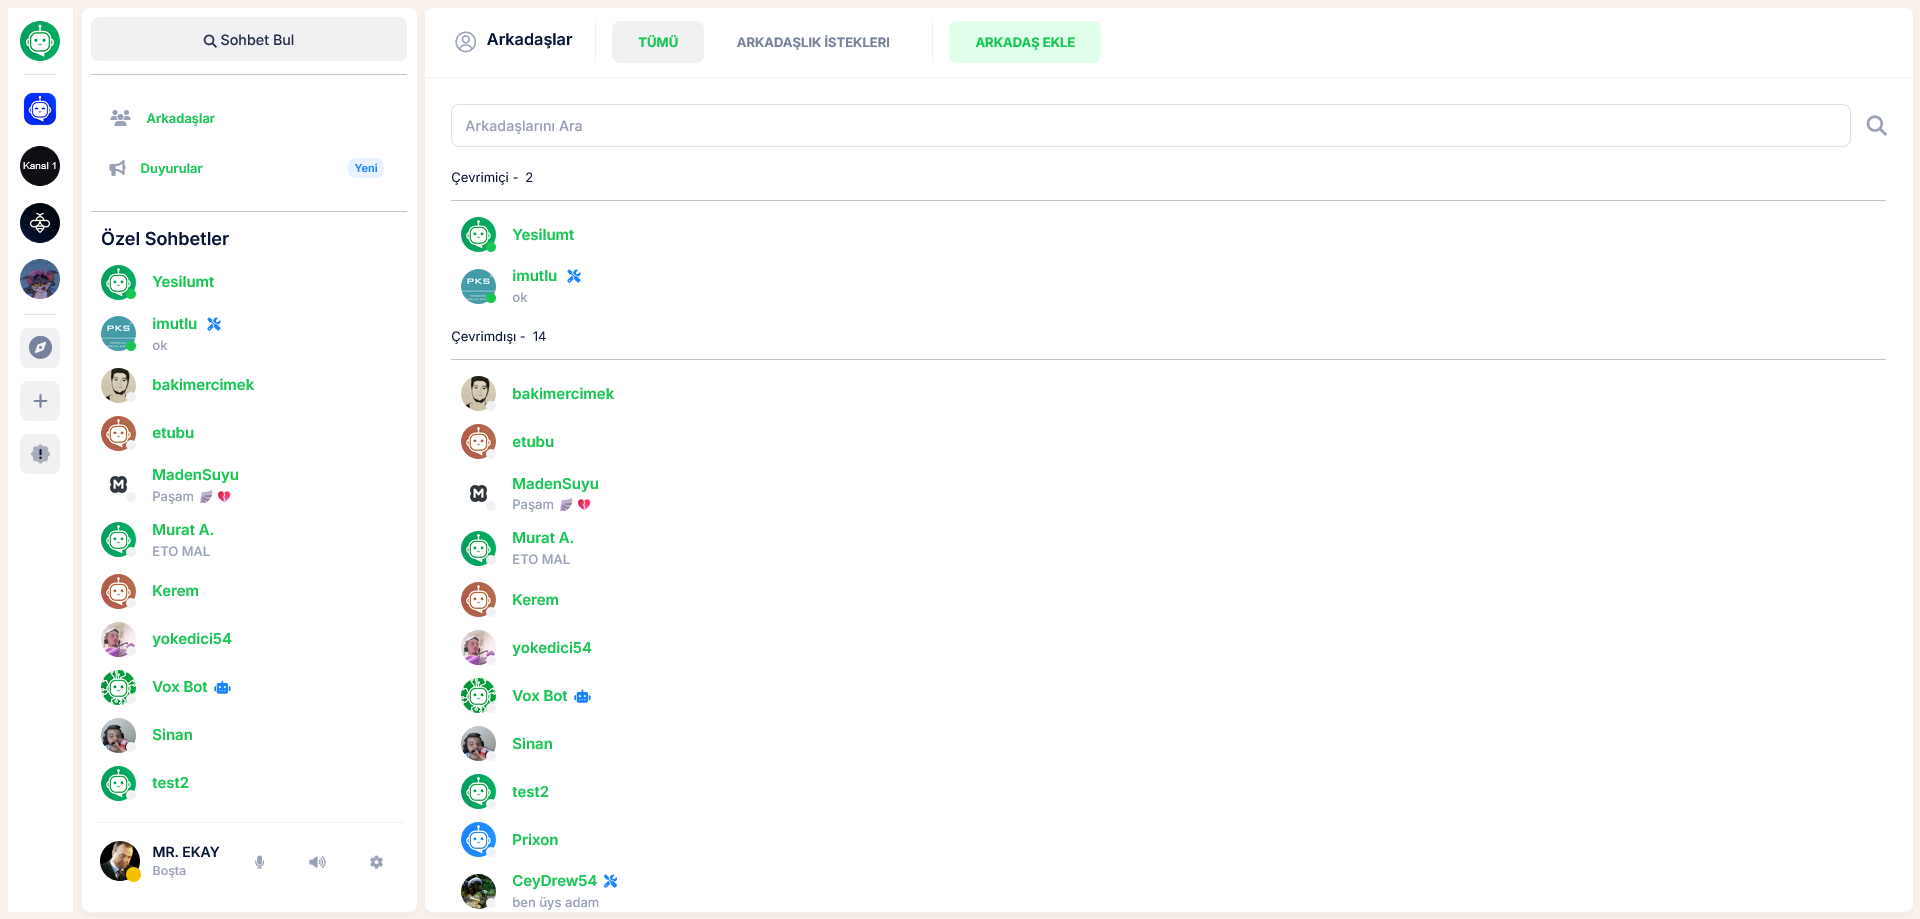Viewport: 1920px width, 919px height.
Task: Click the search magnifier icon beside friends search
Action: tap(1876, 126)
